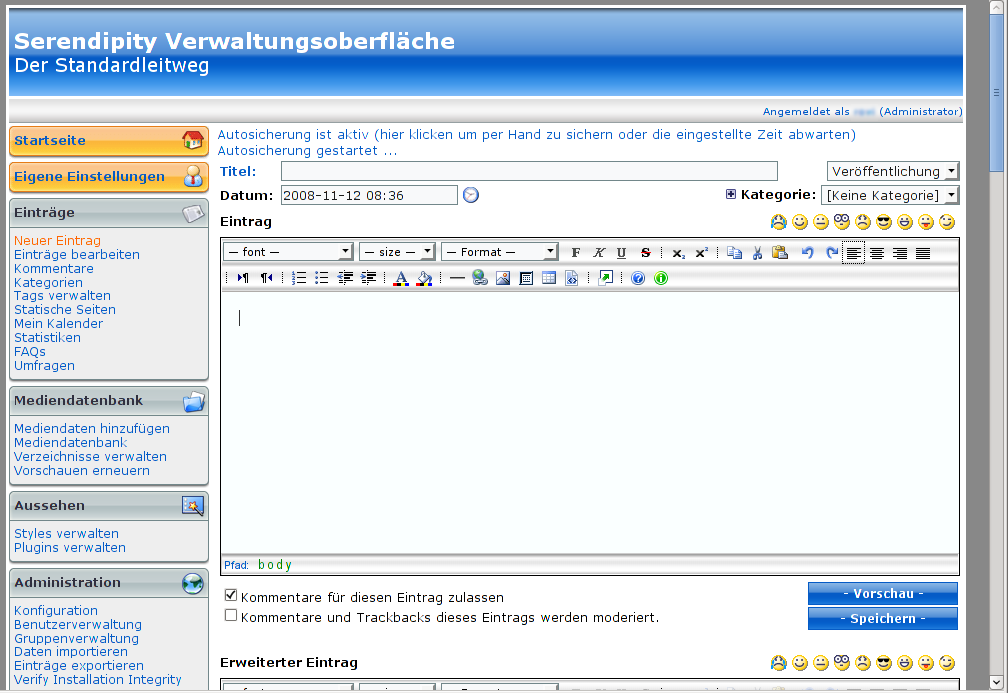
Task: Insert a horizontal rule in the Eintrag editor
Action: 457,278
